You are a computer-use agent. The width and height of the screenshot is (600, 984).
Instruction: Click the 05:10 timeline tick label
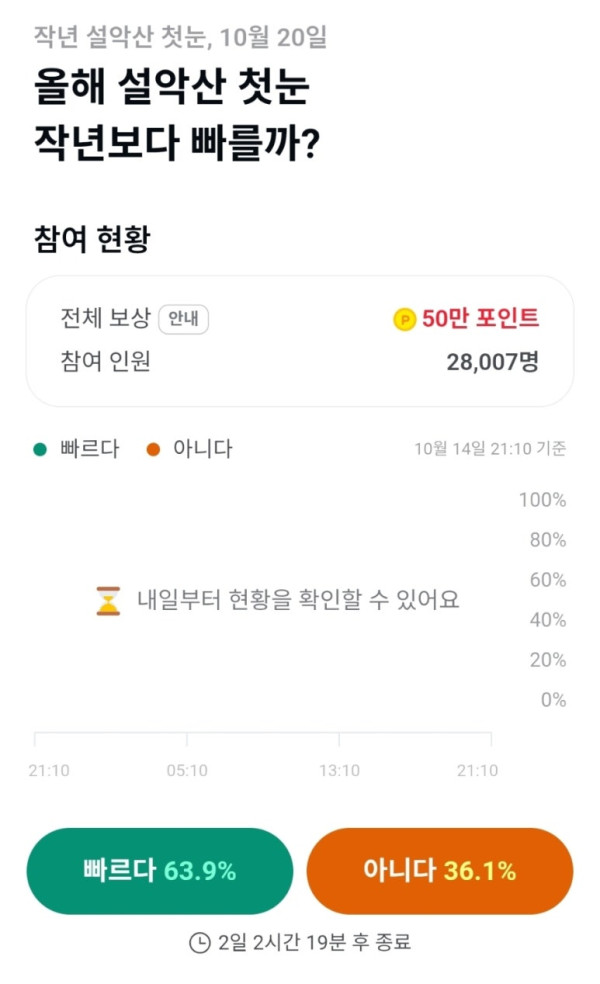click(x=187, y=770)
